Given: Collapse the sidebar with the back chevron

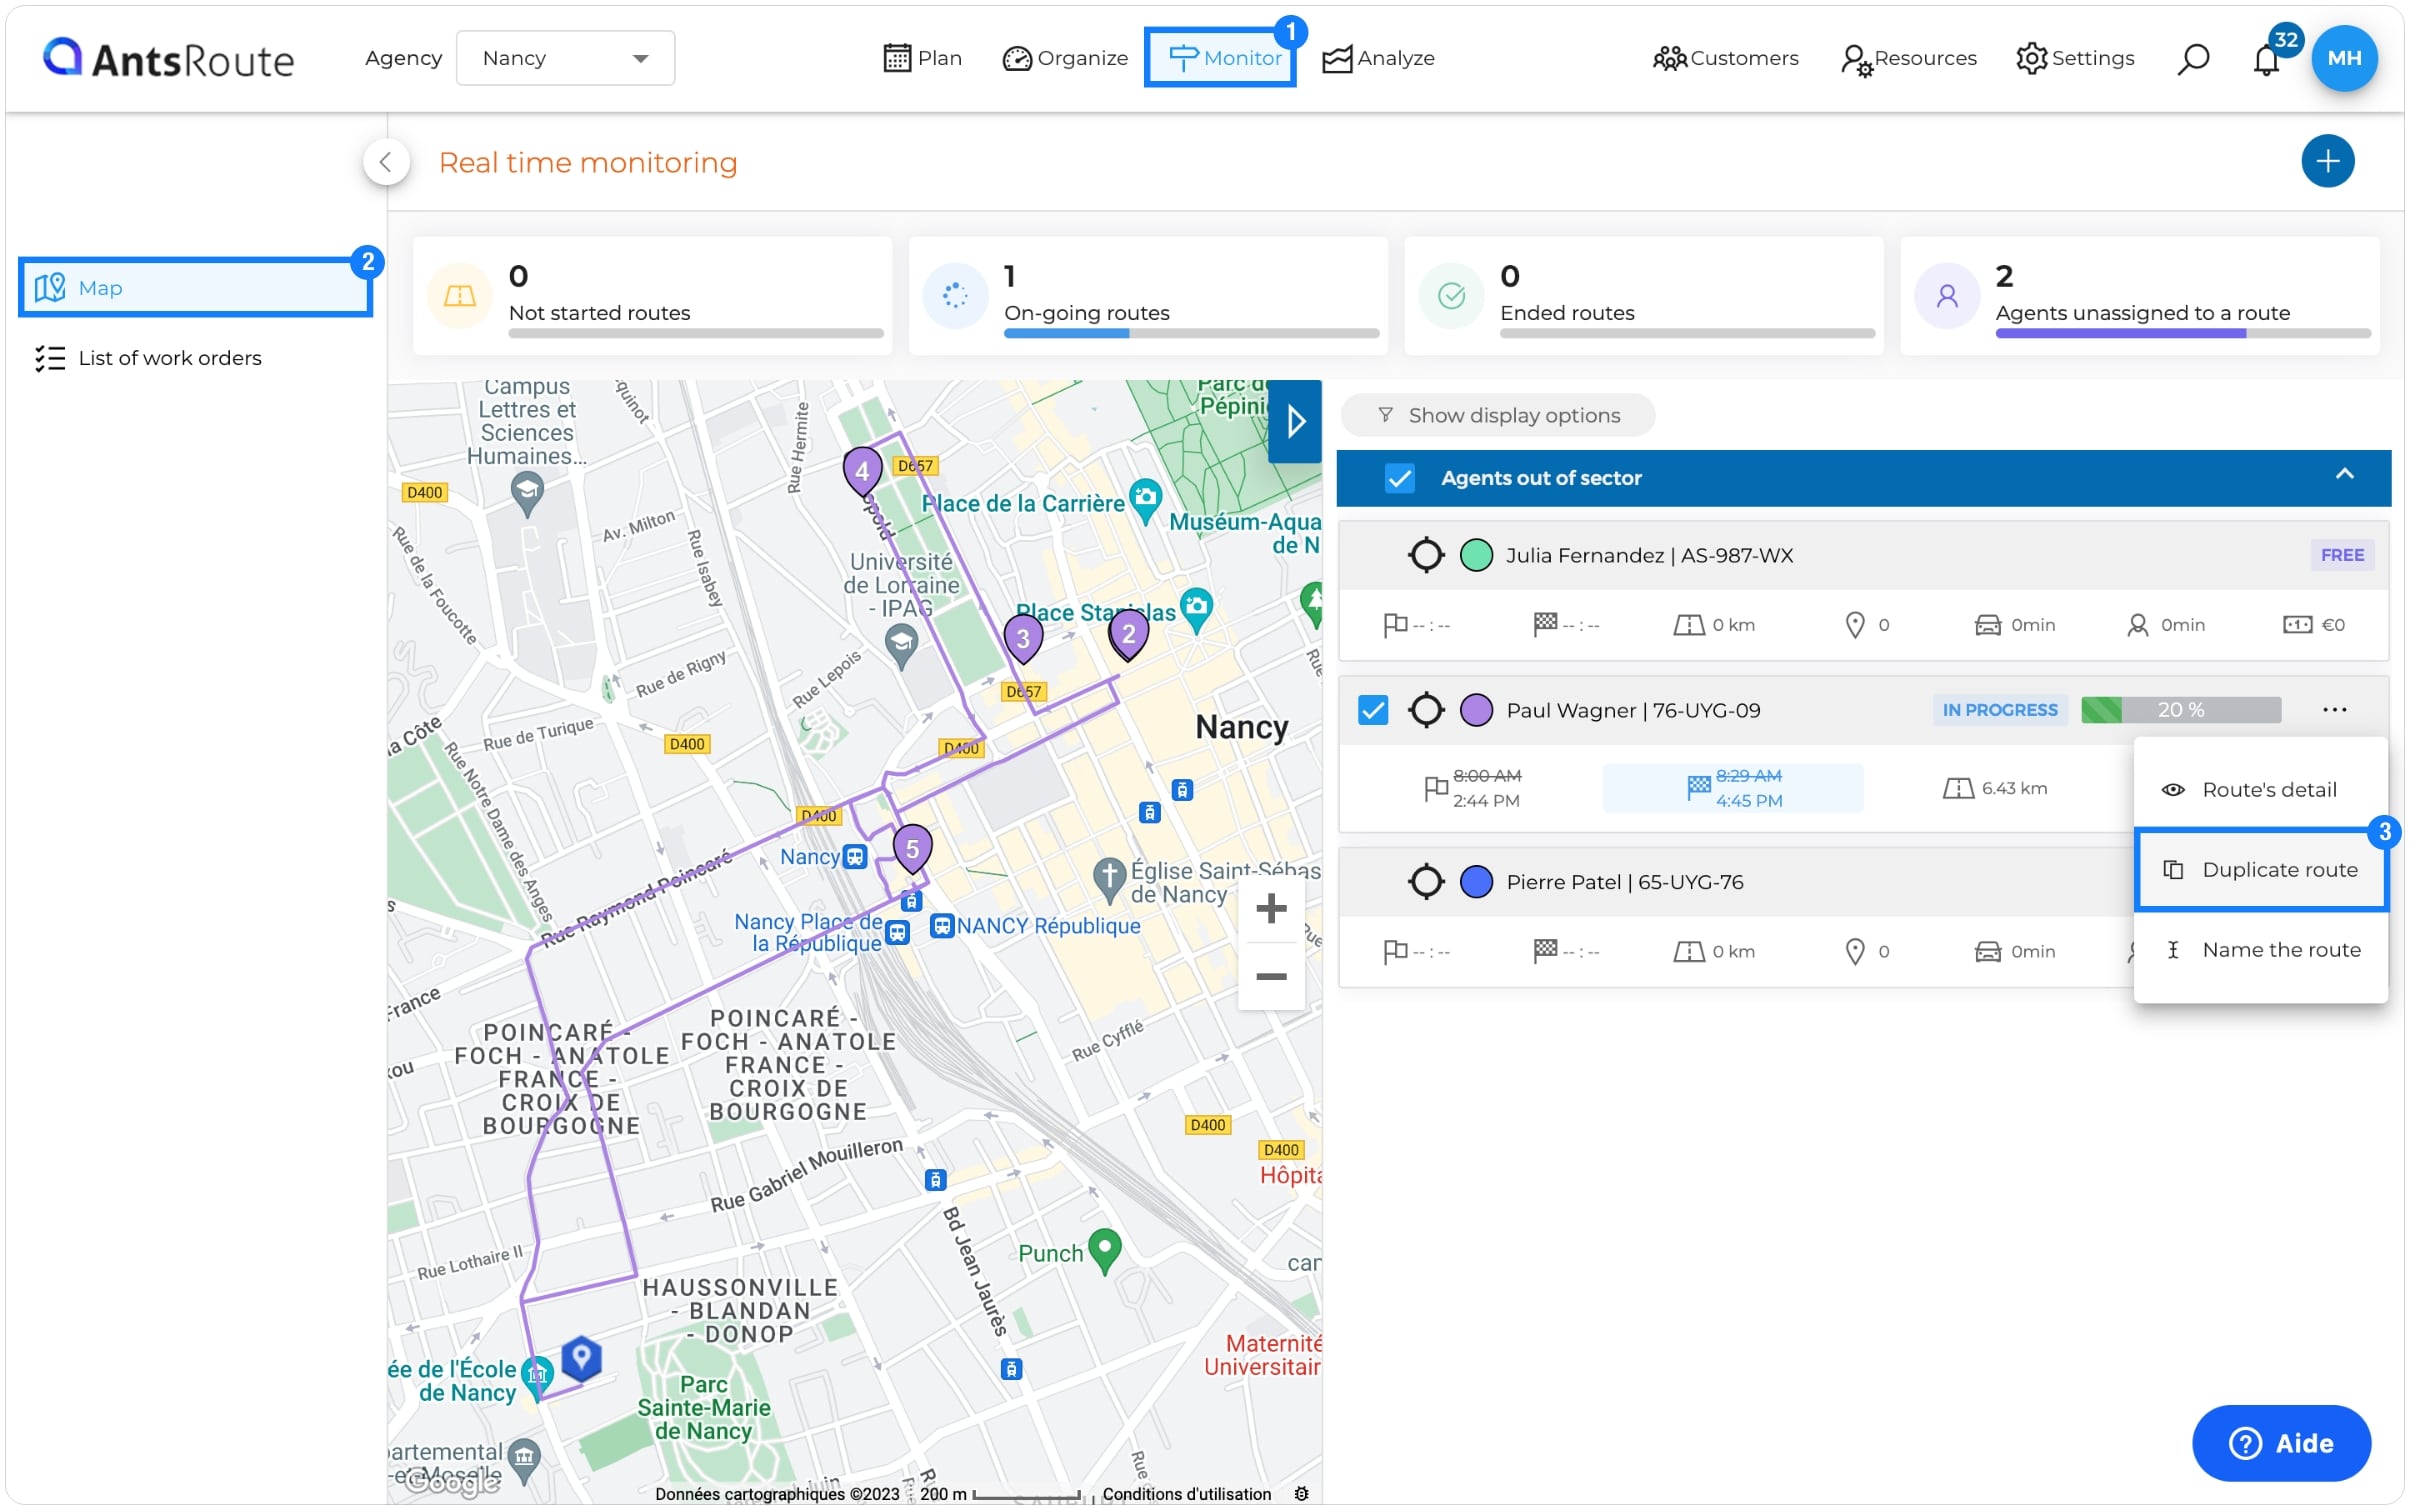Looking at the screenshot, I should pyautogui.click(x=386, y=162).
